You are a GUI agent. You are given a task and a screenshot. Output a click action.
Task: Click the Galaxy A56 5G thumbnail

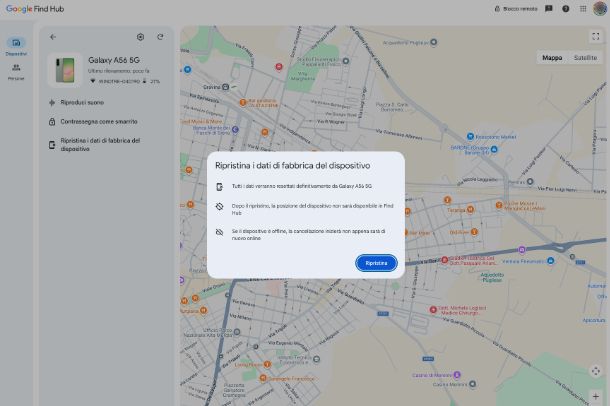(66, 70)
